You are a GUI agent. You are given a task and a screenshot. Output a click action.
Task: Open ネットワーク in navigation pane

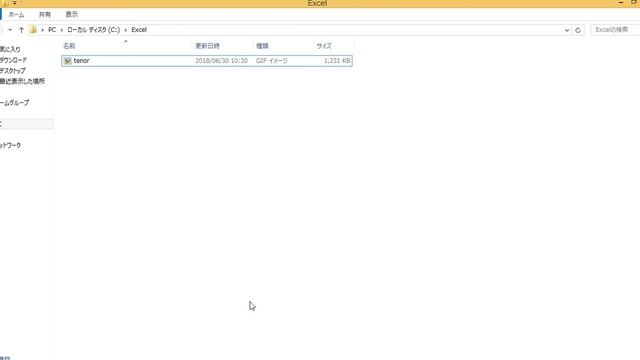[x=10, y=145]
